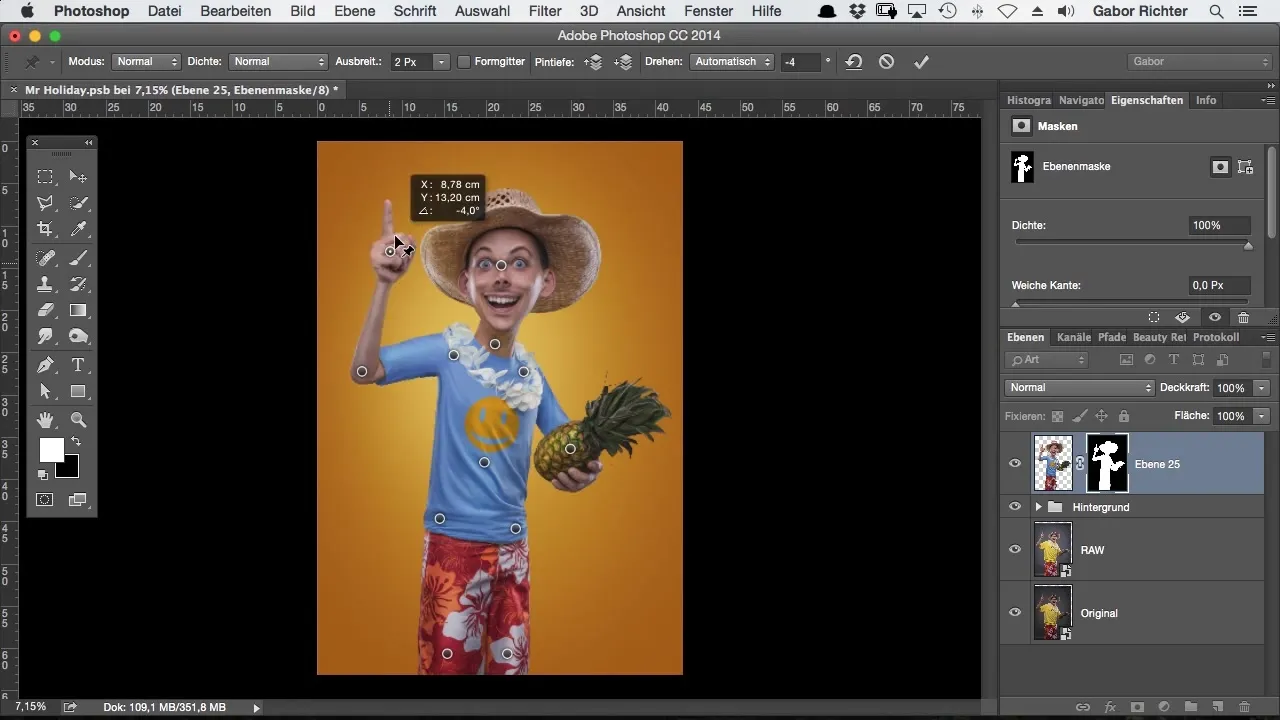1280x720 pixels.
Task: Select the History Brush tool
Action: coord(78,284)
